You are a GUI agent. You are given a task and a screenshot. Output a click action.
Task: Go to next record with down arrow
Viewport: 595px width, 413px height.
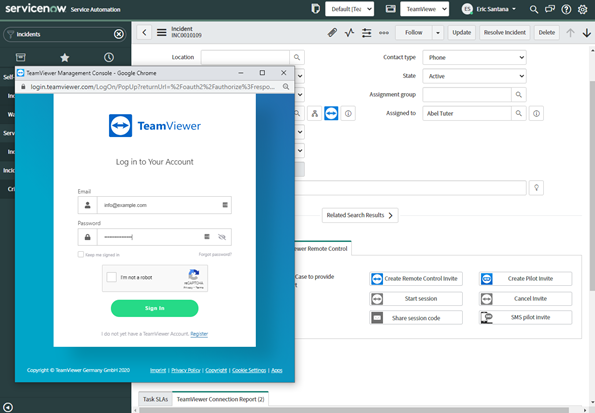click(587, 33)
